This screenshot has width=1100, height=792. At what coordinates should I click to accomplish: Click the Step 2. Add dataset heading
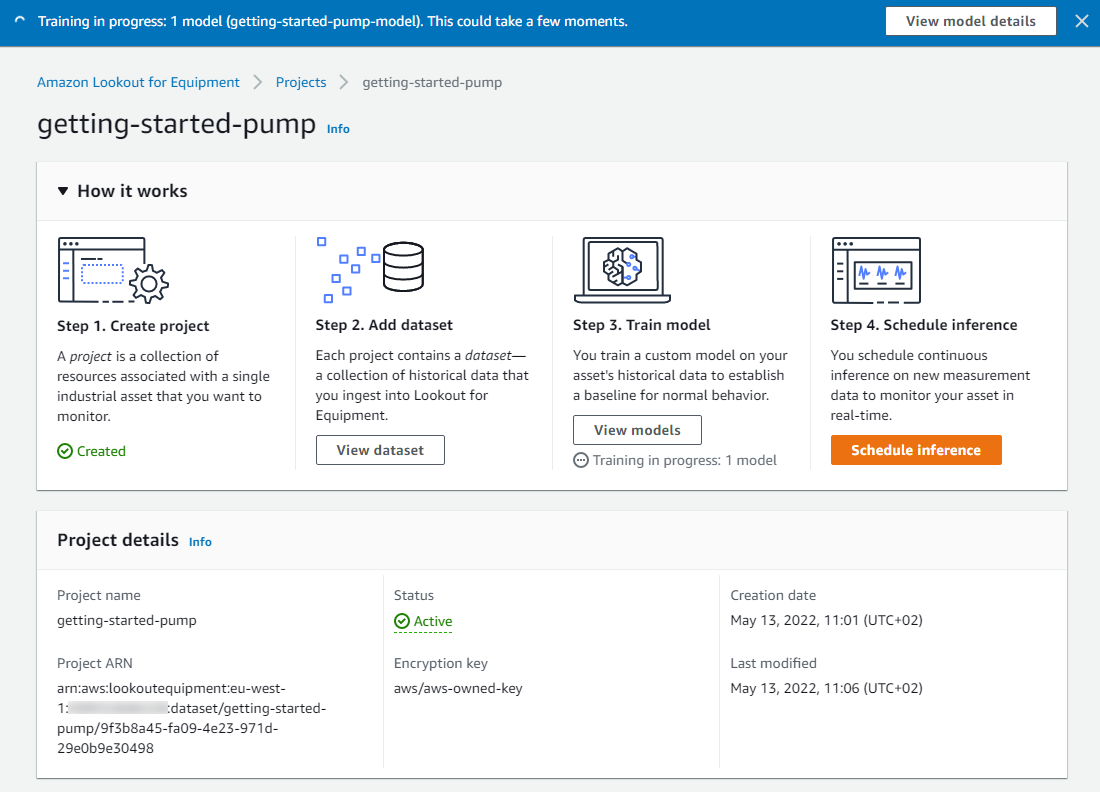tap(384, 325)
